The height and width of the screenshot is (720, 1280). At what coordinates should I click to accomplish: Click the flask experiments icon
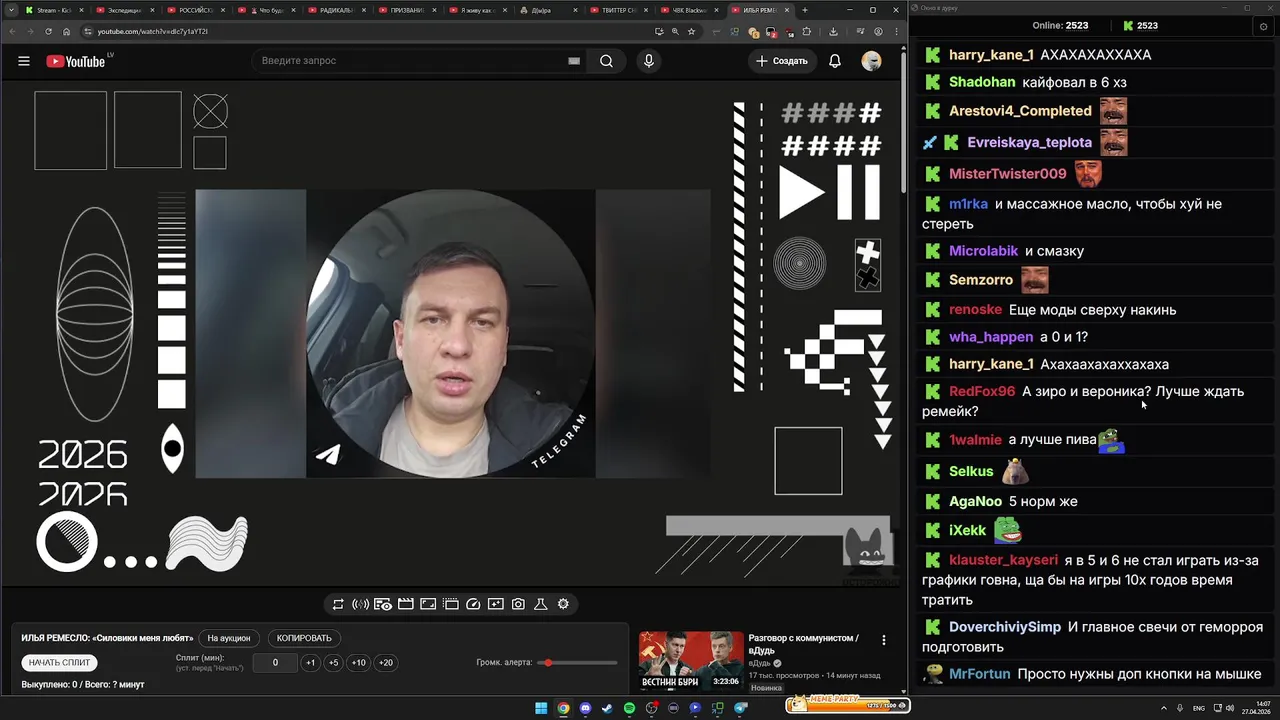[x=541, y=604]
